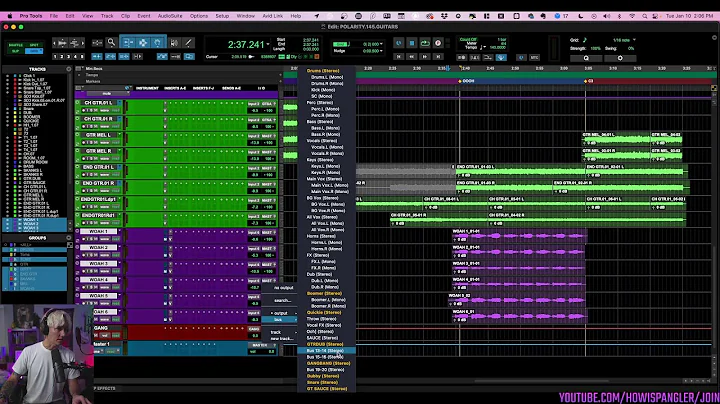Open the Groups list options circle icon
The height and width of the screenshot is (404, 720).
[69, 238]
